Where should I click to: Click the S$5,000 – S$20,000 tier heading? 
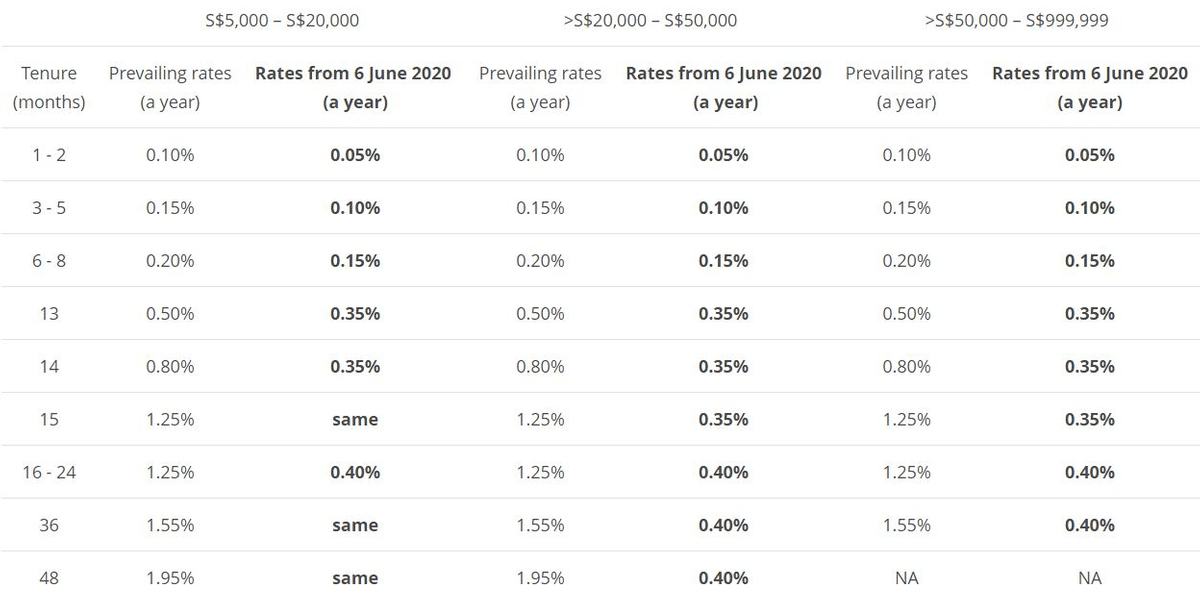point(281,20)
